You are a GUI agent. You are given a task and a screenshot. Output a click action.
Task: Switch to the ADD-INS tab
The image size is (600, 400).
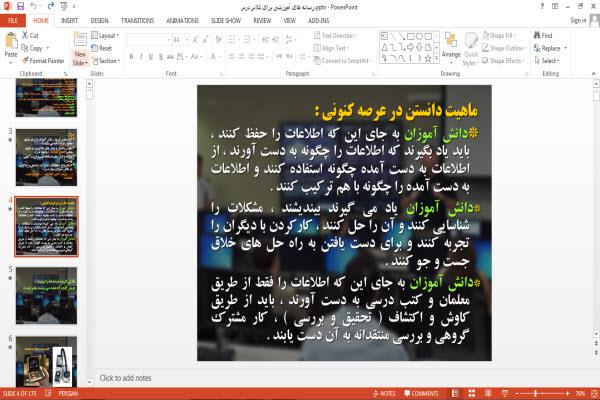tap(319, 21)
